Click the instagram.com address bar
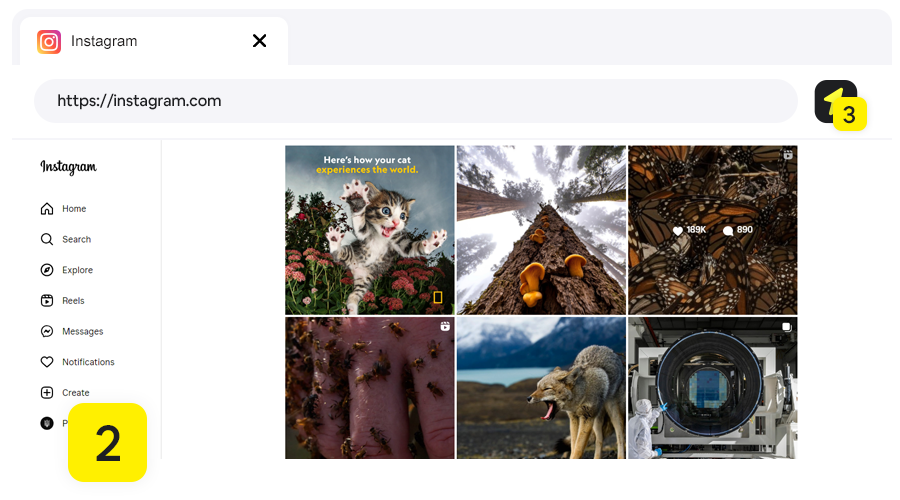The image size is (900, 500). point(415,101)
